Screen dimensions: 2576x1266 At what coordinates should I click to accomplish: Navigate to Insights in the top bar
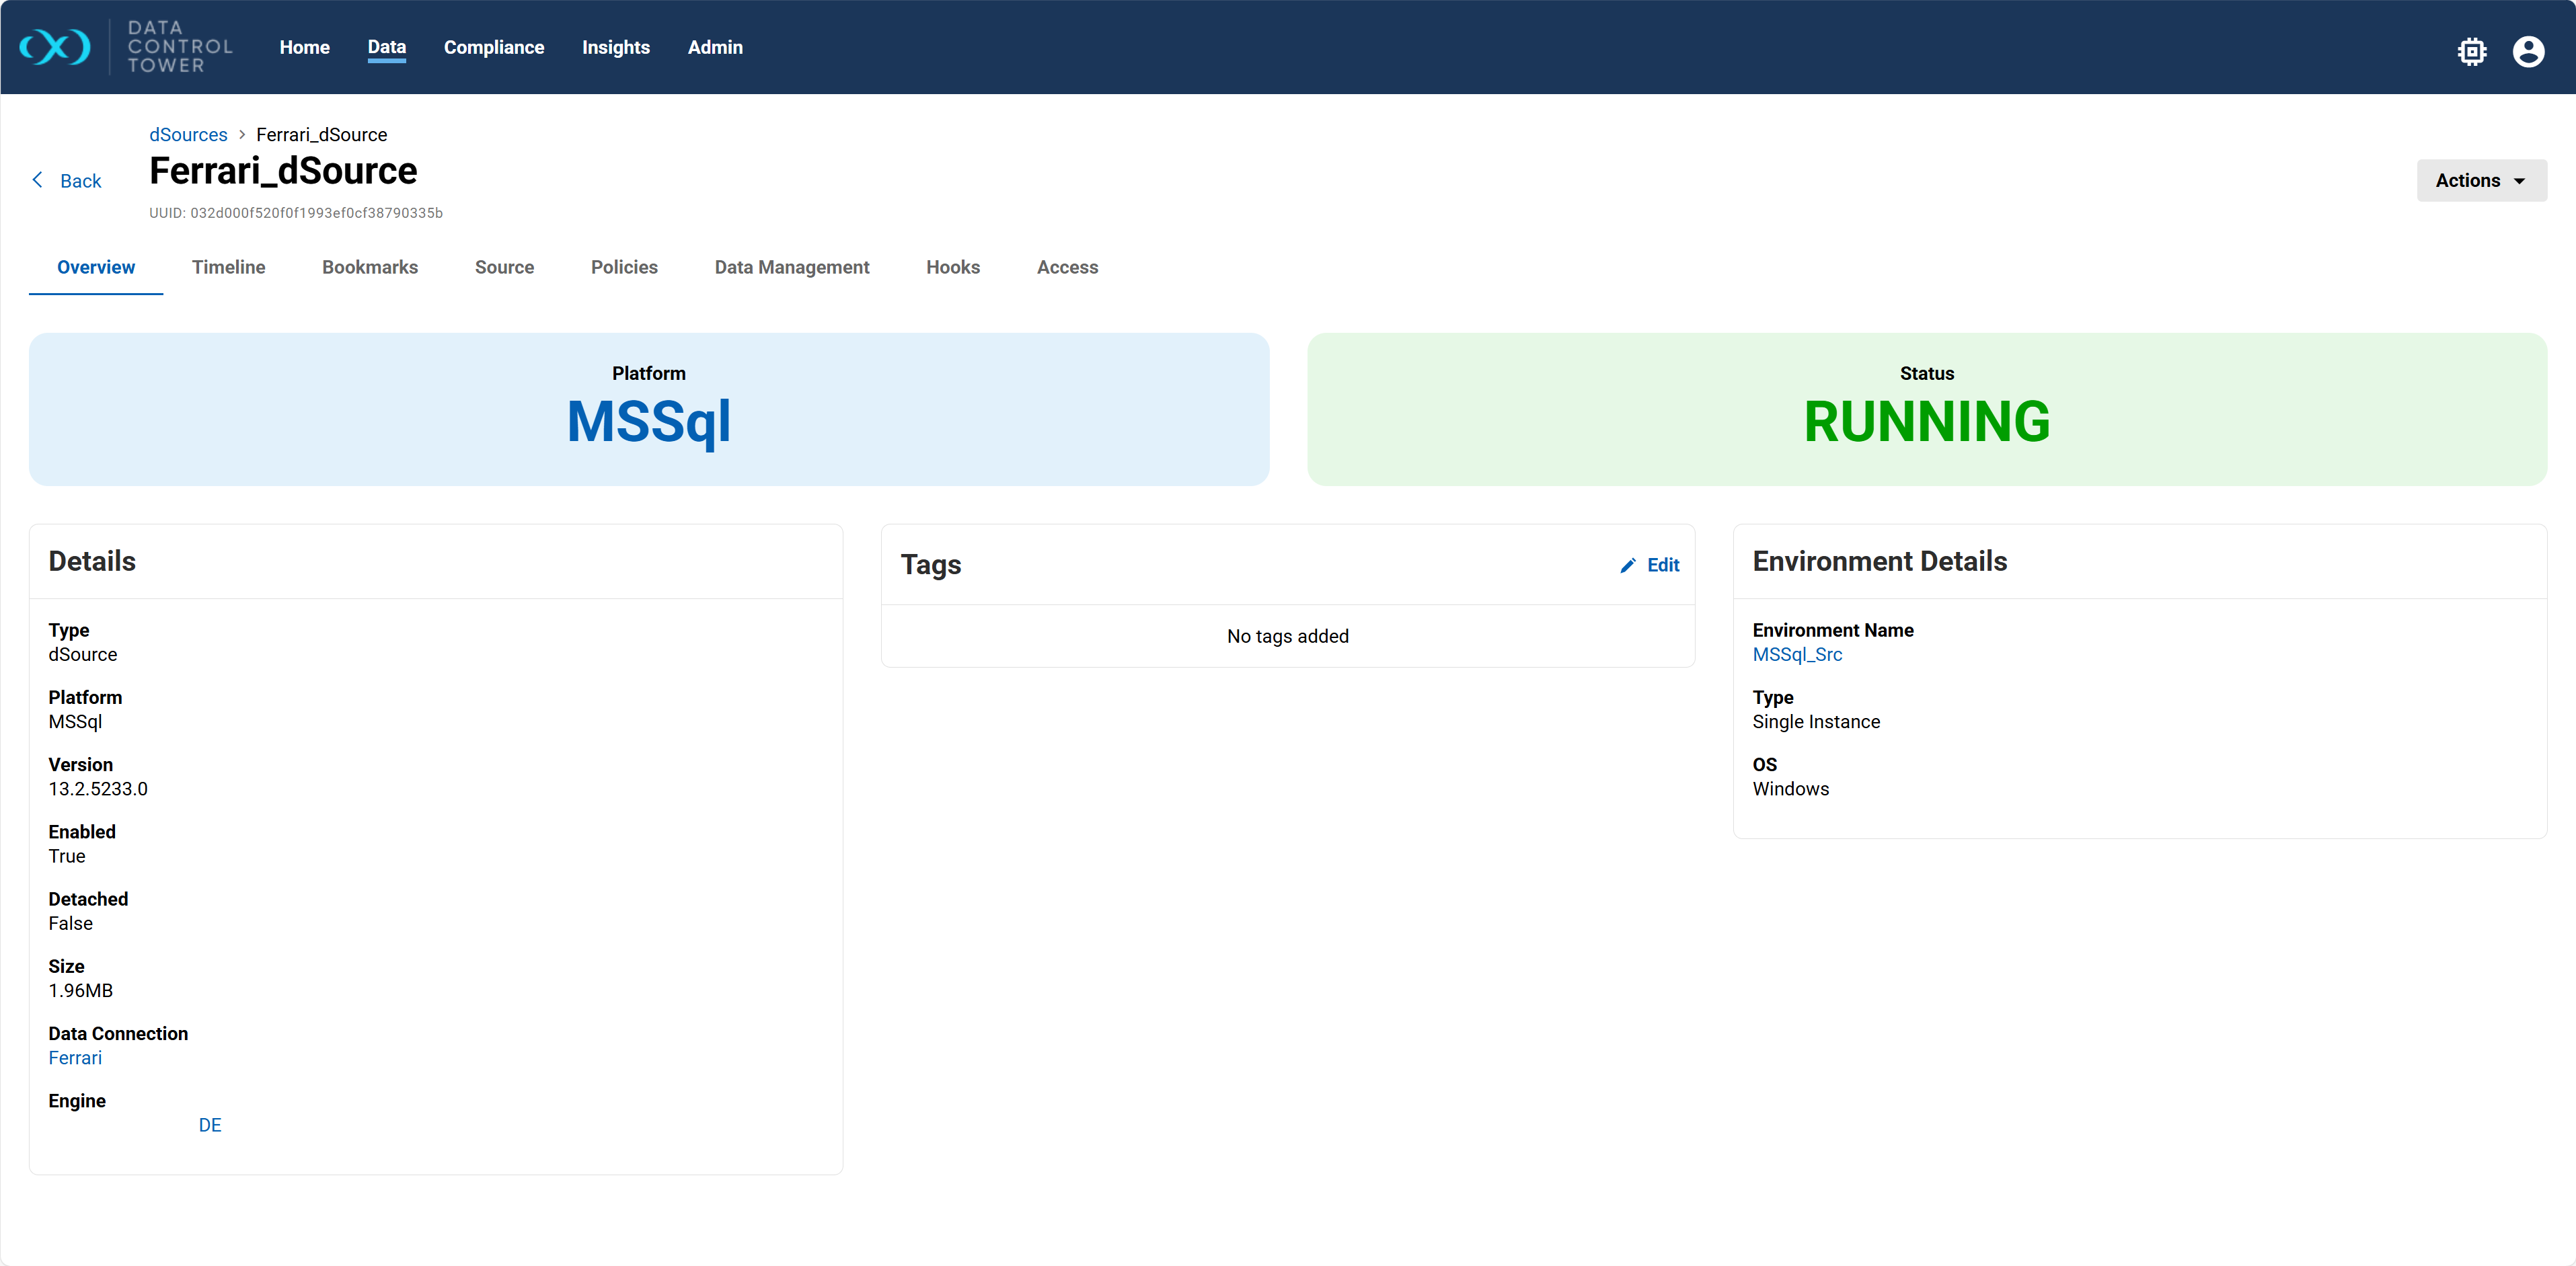[x=615, y=47]
